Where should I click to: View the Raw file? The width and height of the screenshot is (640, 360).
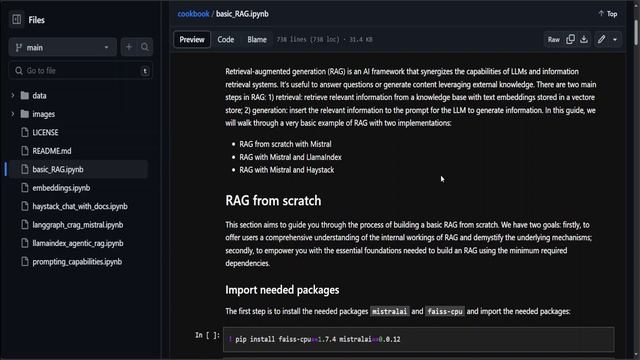[553, 40]
